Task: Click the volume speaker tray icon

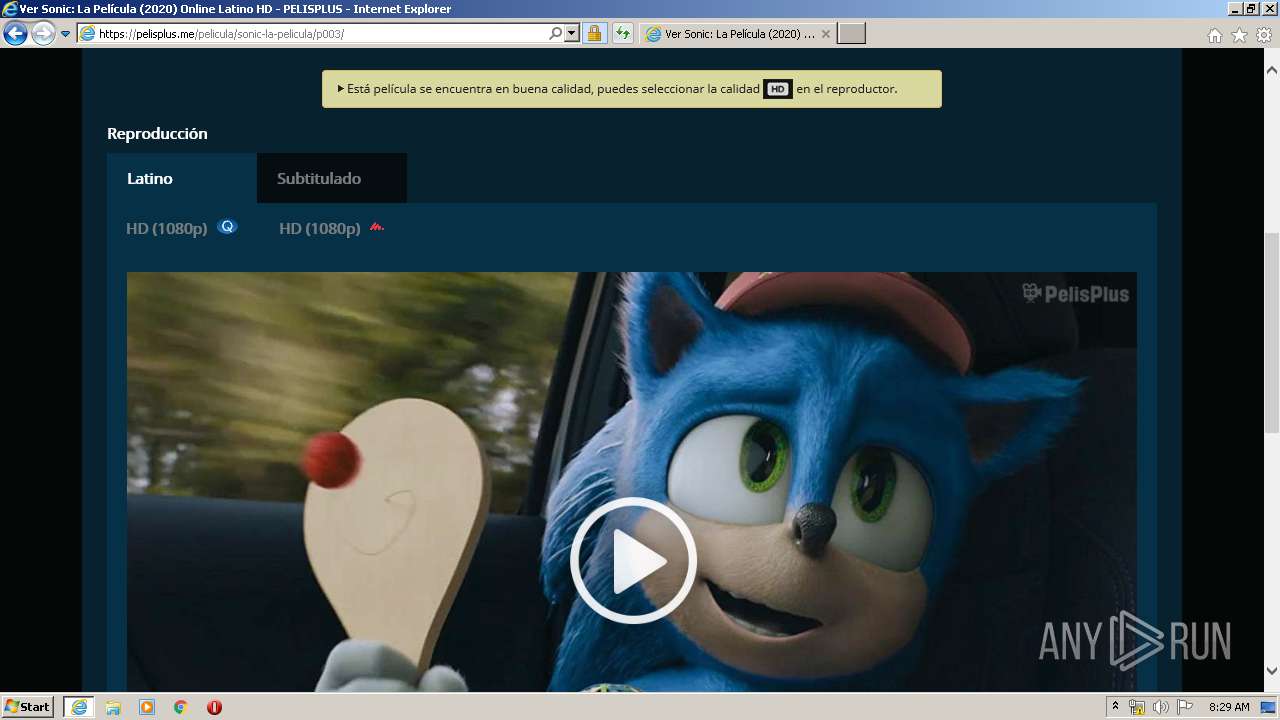Action: 1160,707
